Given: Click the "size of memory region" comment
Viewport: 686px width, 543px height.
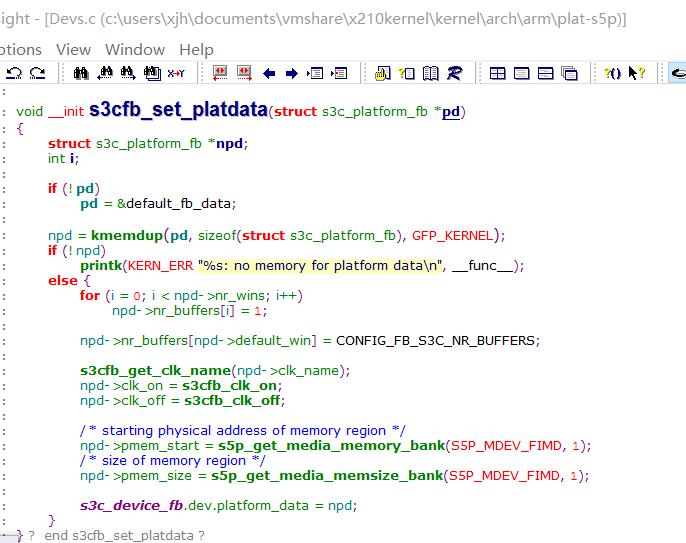Looking at the screenshot, I should (x=173, y=461).
